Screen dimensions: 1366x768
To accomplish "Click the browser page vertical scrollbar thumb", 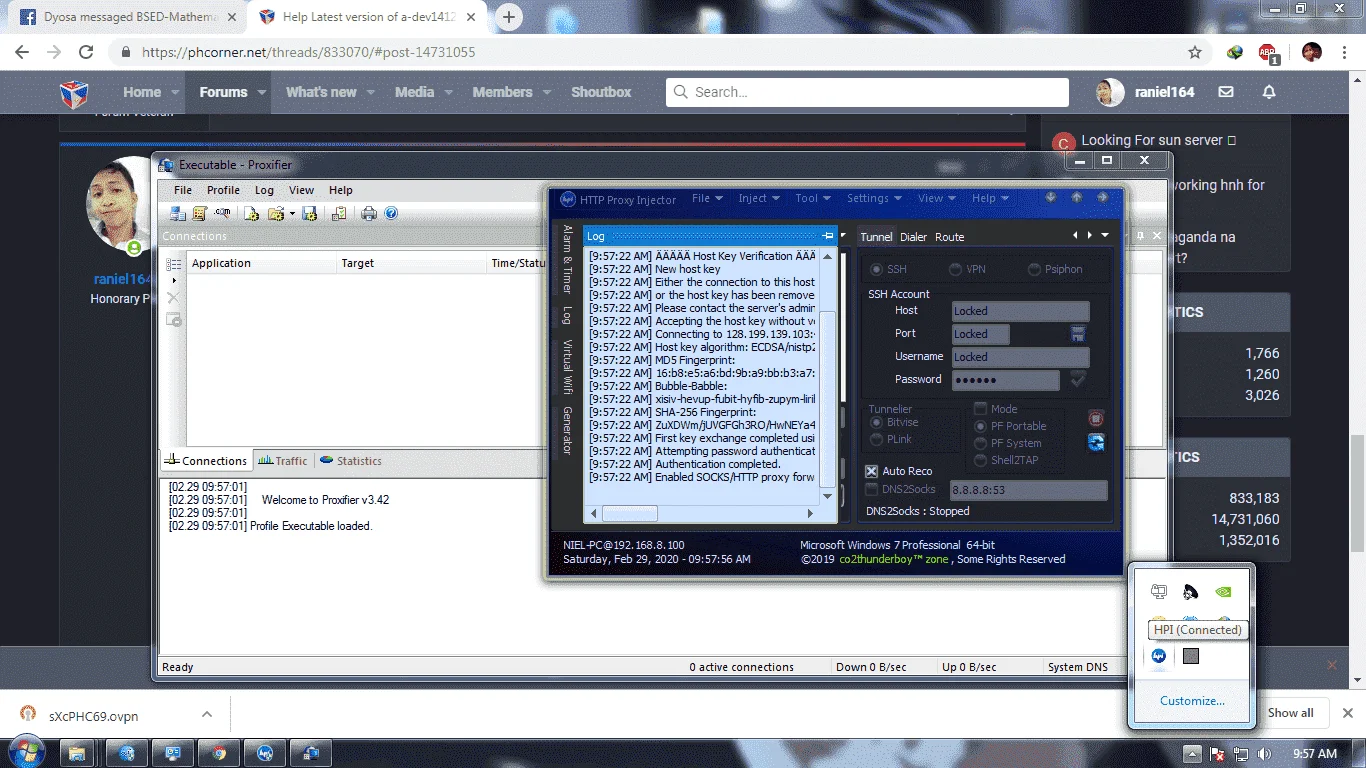I will coord(1356,493).
